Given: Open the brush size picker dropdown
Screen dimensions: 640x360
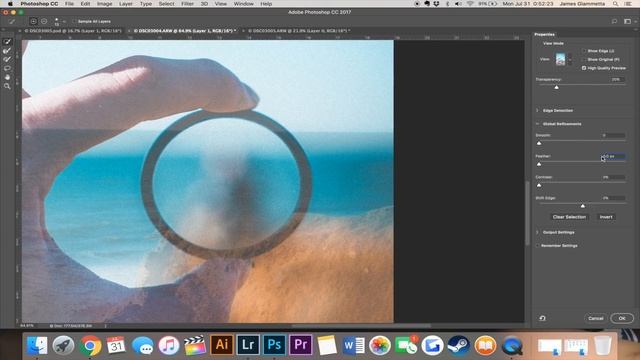Looking at the screenshot, I should click(64, 22).
